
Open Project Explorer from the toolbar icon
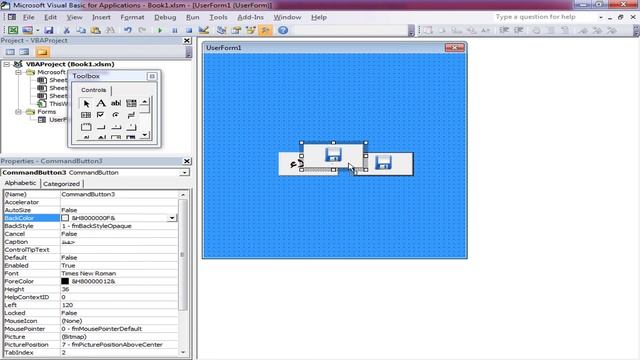[x=222, y=30]
